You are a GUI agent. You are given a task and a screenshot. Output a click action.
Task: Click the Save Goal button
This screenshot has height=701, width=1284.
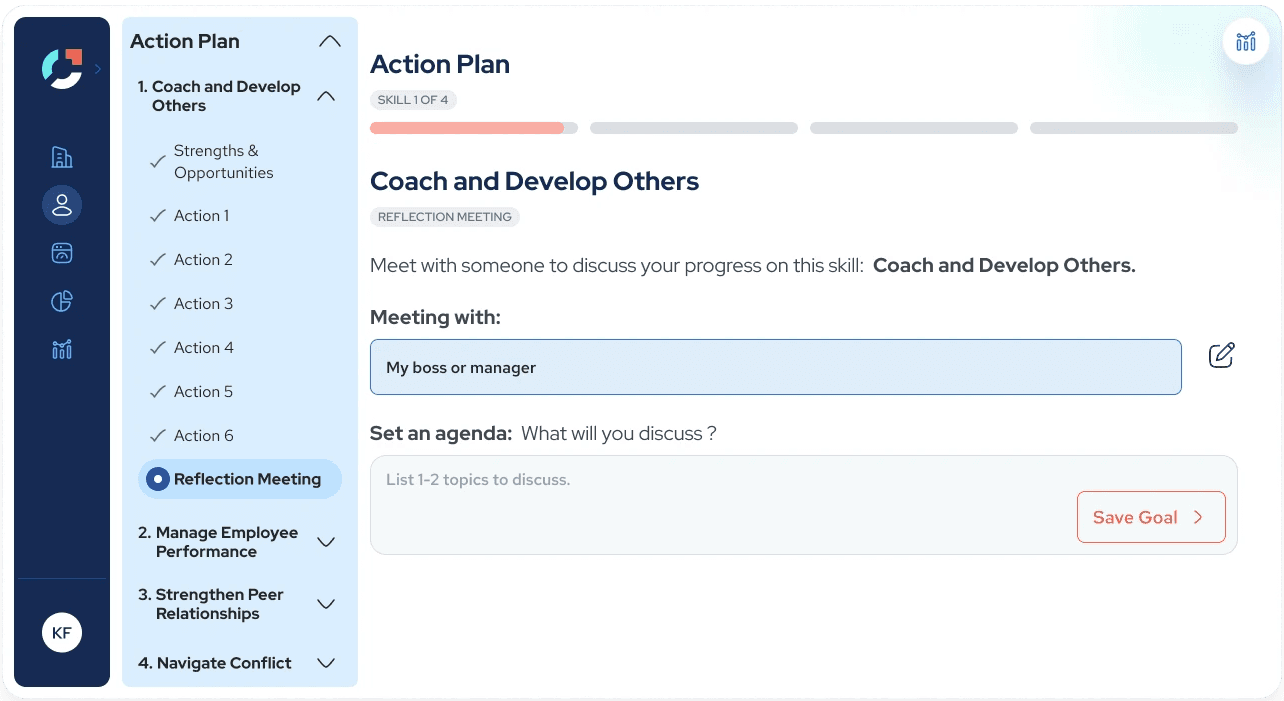tap(1150, 517)
